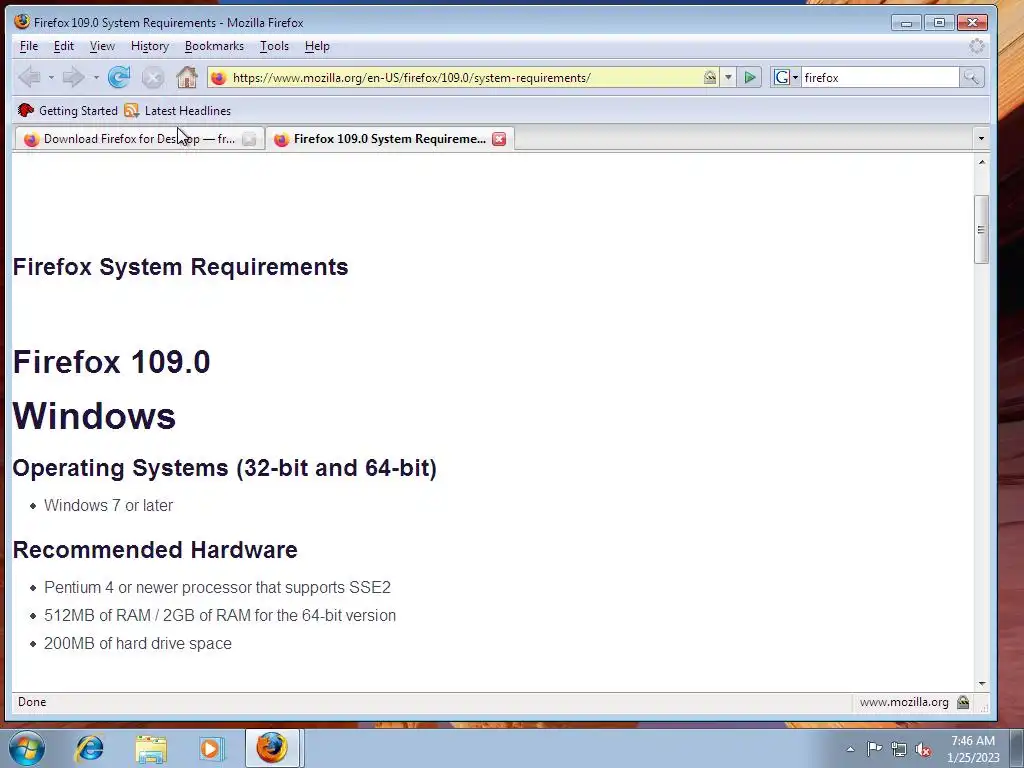
Task: Click the taskbar clock showing 7:46 AM
Action: [973, 749]
